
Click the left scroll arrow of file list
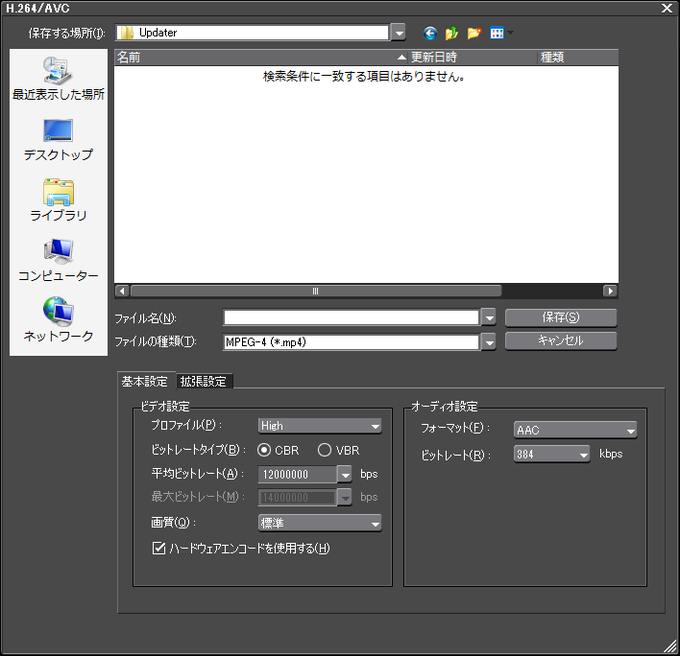pos(122,291)
